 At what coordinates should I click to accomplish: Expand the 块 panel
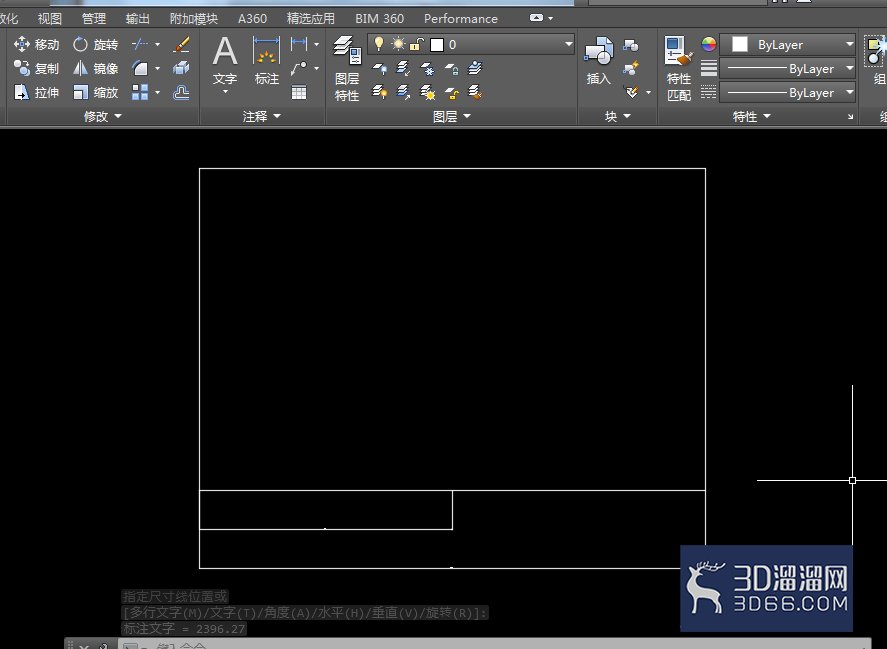(617, 116)
